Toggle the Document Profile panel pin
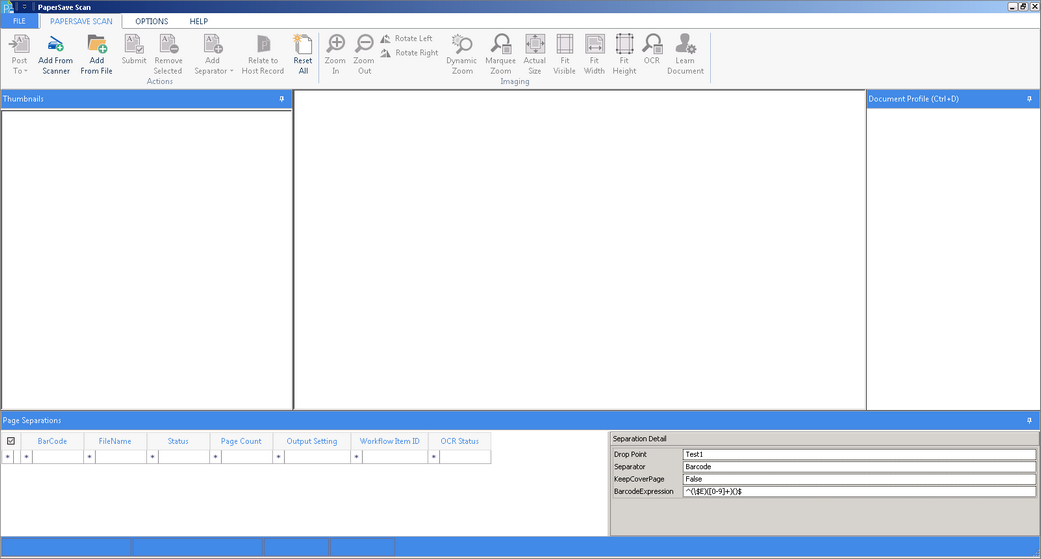This screenshot has height=559, width=1041. pyautogui.click(x=1029, y=100)
